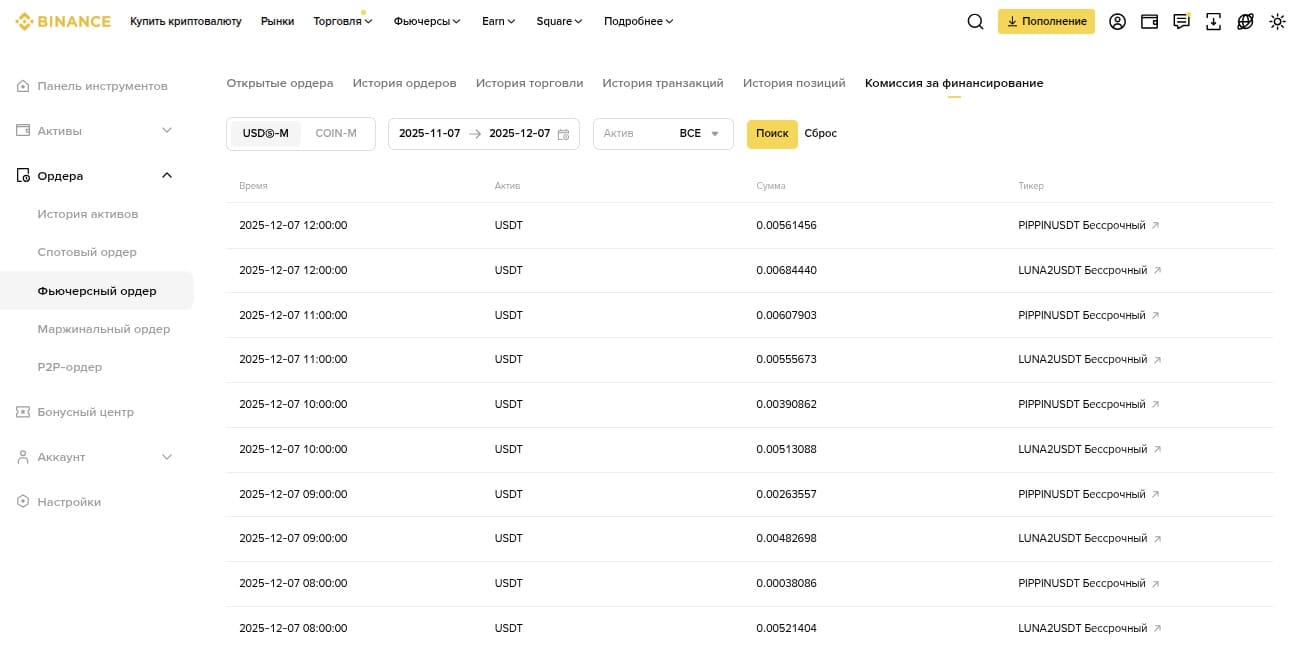This screenshot has width=1304, height=648.
Task: Toggle the light theme sun icon
Action: pos(1277,21)
